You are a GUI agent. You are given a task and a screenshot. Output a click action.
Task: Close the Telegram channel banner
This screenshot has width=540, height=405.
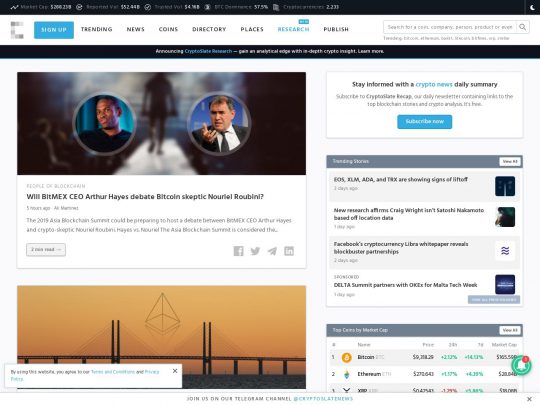click(x=529, y=399)
